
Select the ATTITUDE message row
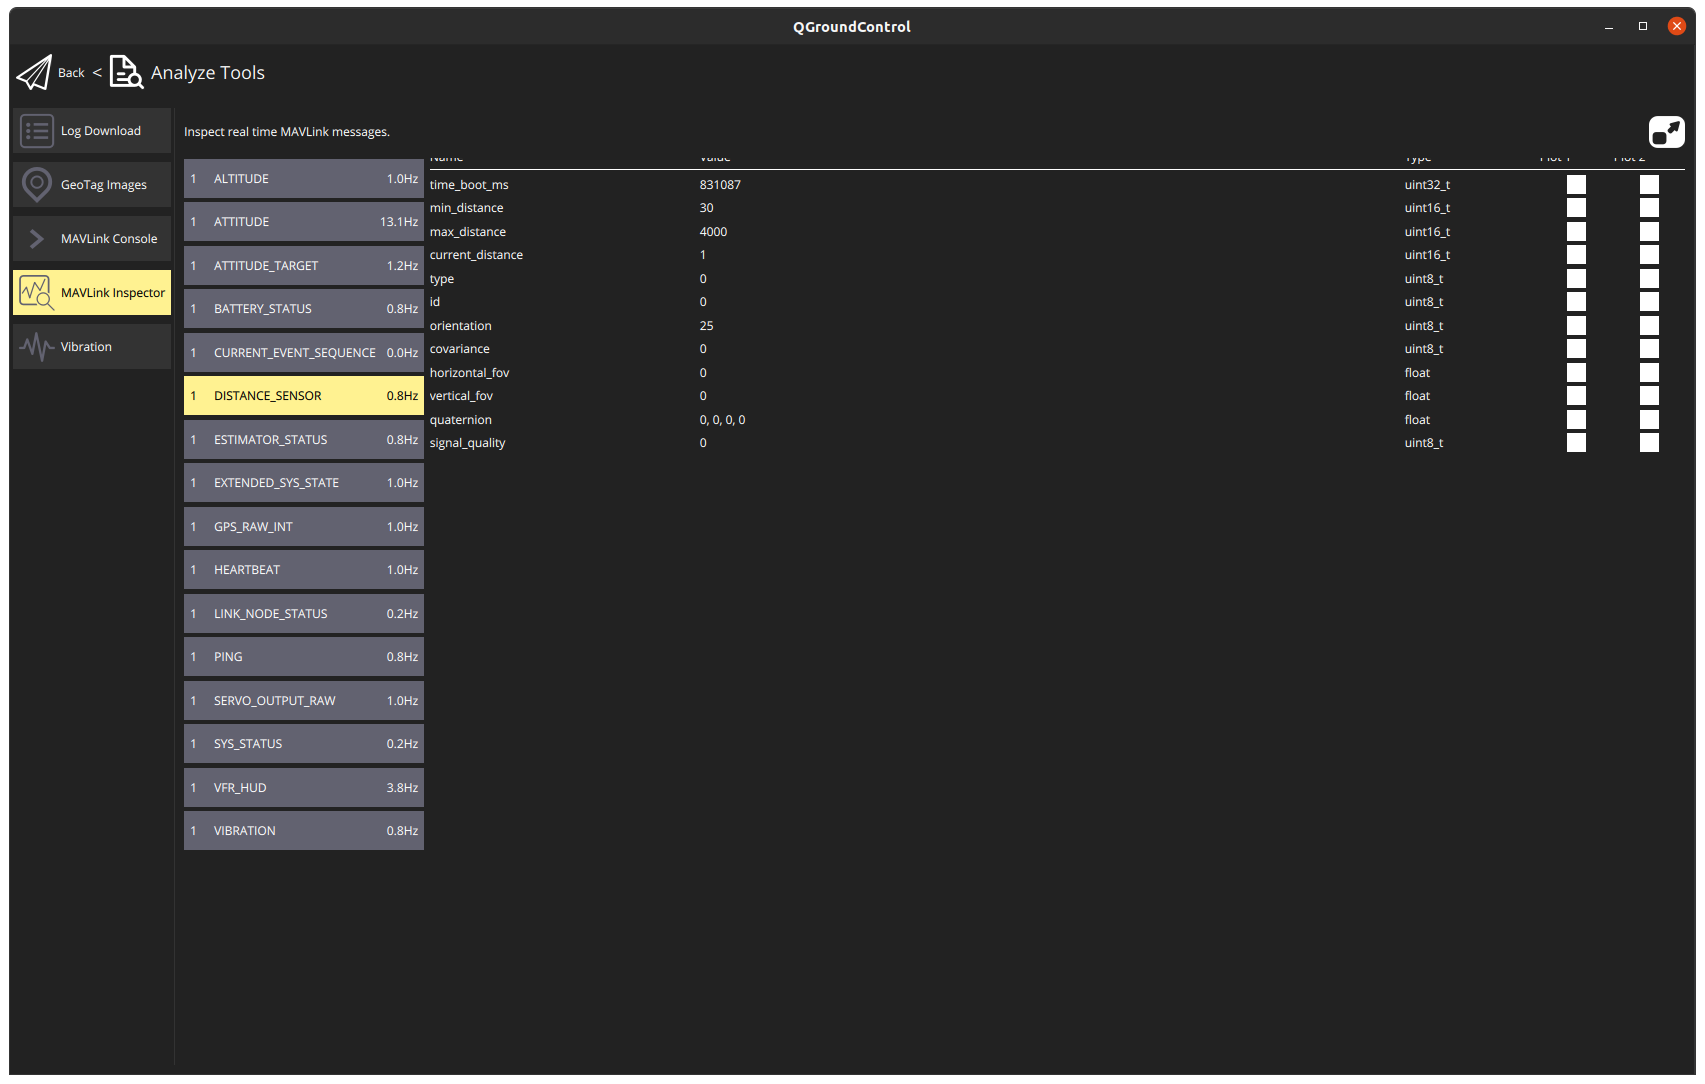[303, 221]
